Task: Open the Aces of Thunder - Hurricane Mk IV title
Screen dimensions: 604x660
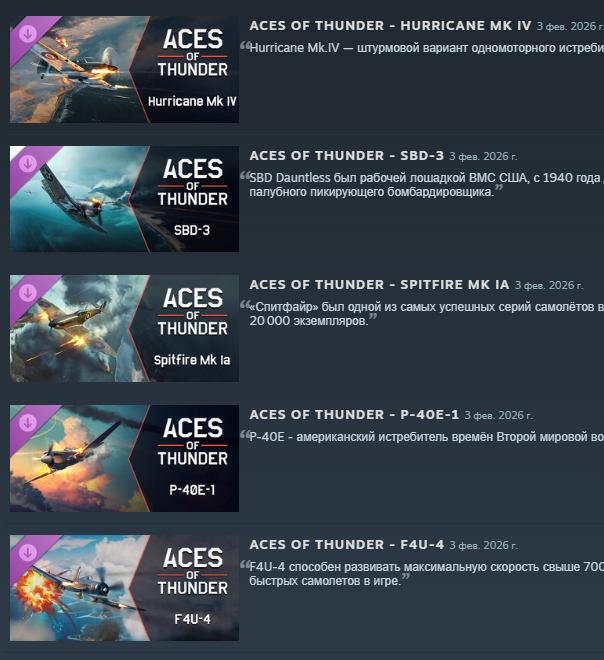Action: pos(390,26)
